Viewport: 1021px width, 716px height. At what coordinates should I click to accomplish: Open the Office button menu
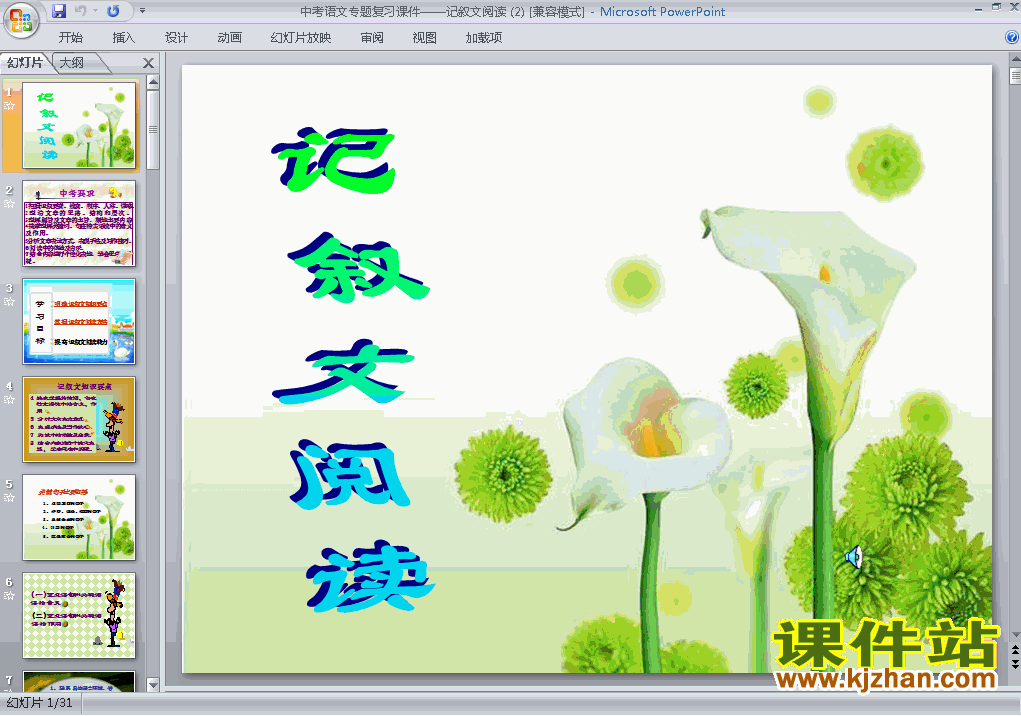click(x=21, y=20)
